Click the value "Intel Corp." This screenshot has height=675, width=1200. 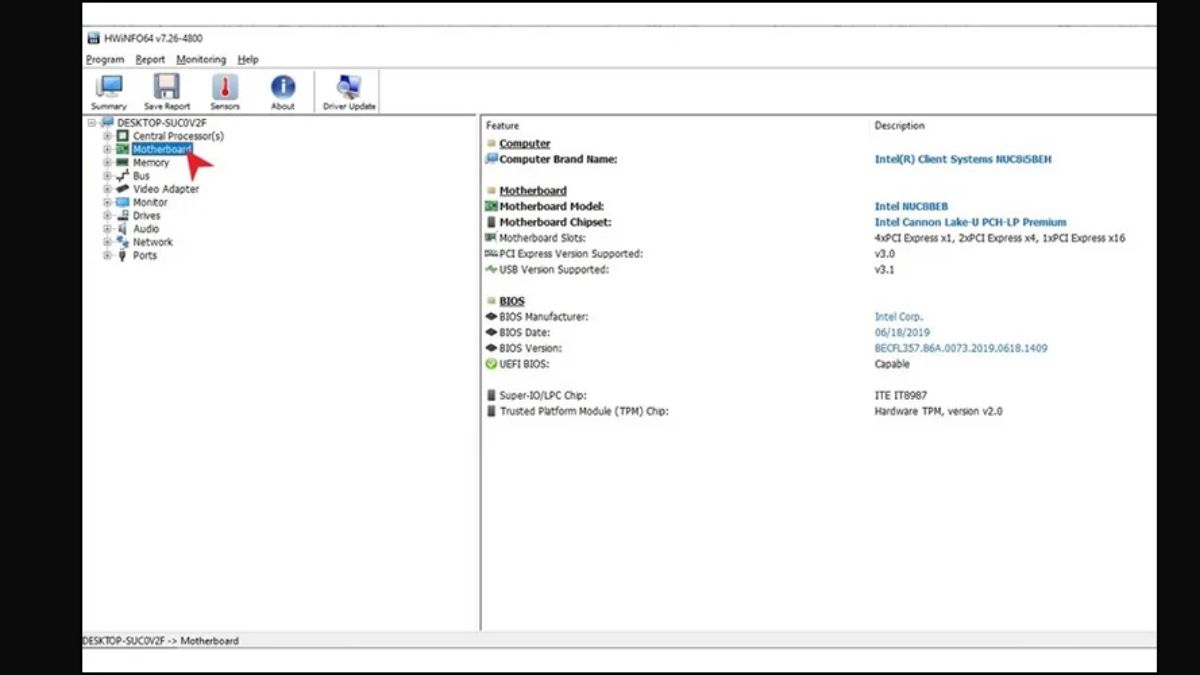point(899,317)
